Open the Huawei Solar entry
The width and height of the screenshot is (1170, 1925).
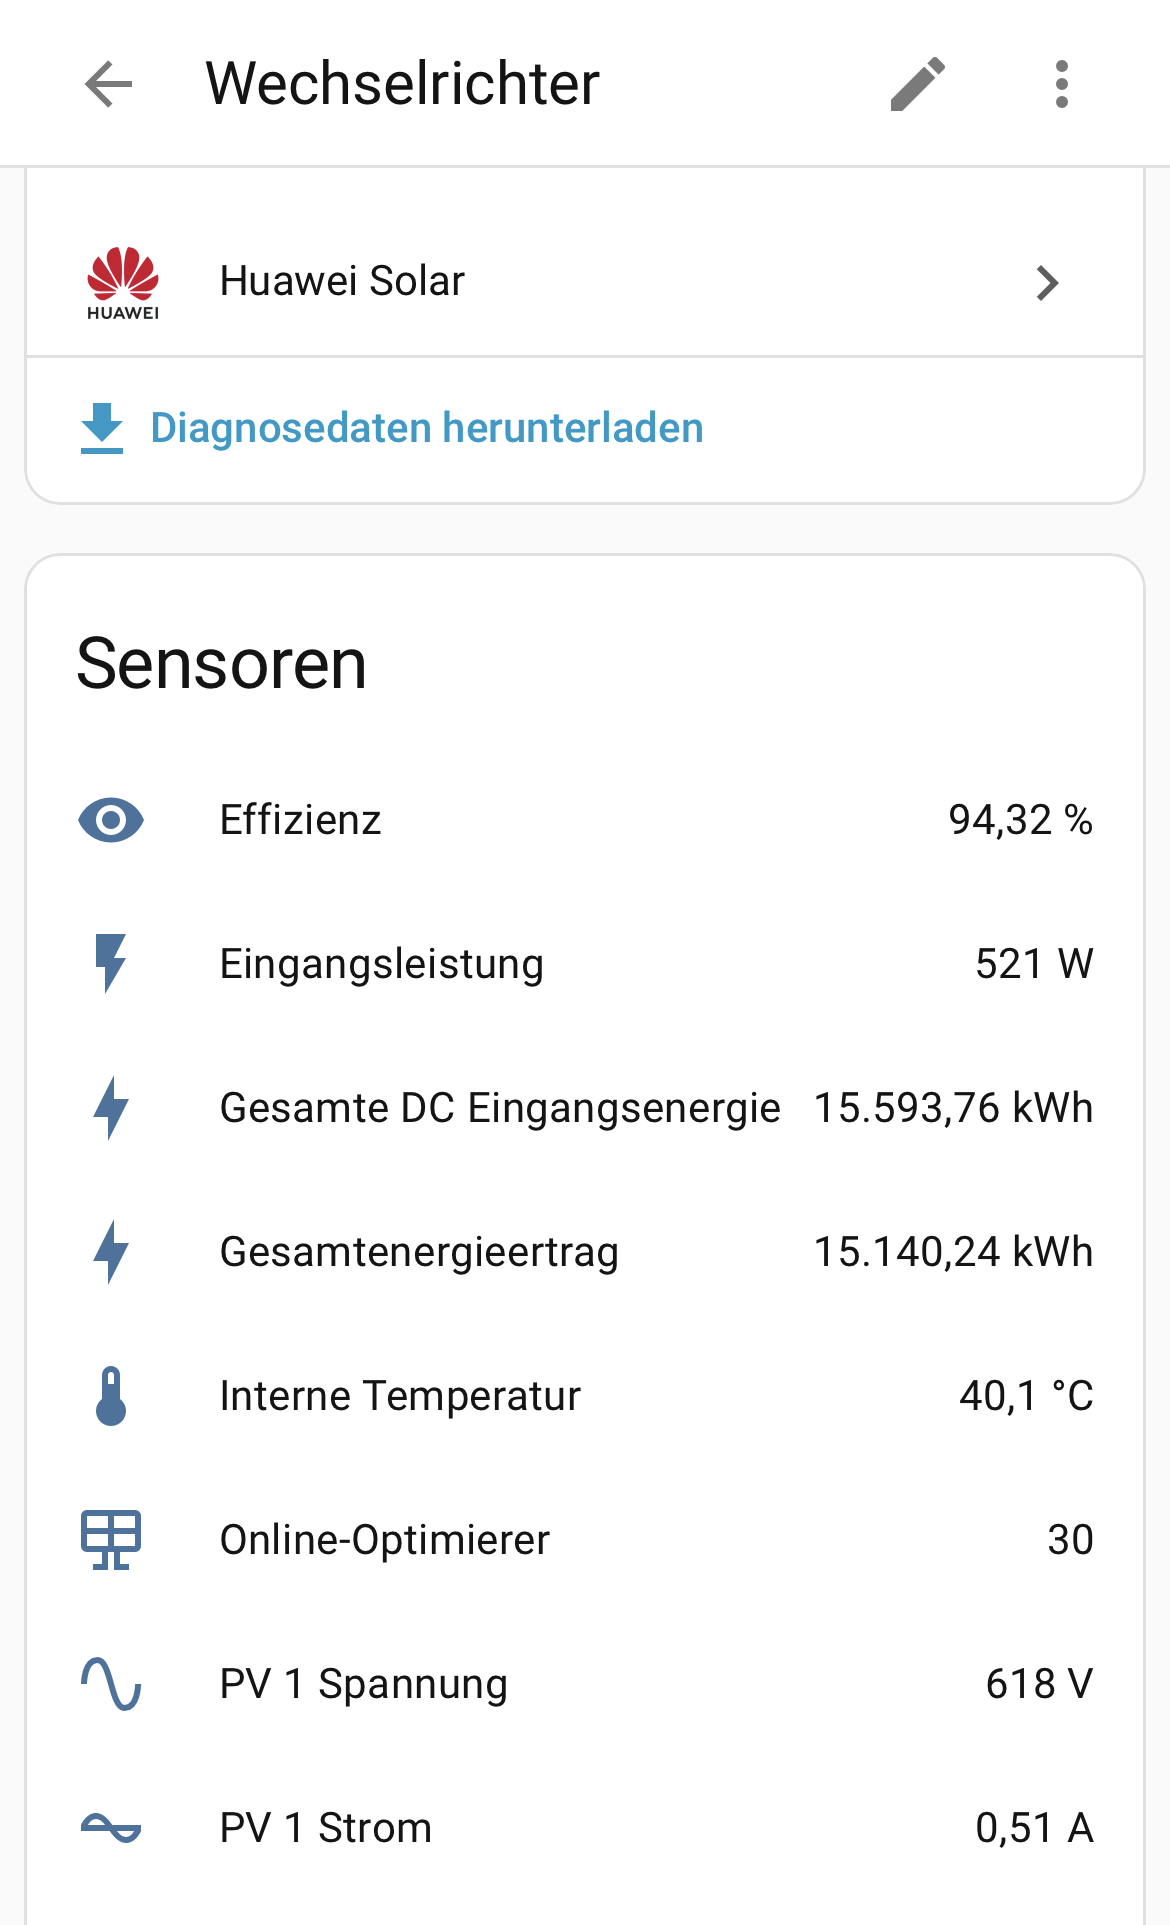point(342,281)
